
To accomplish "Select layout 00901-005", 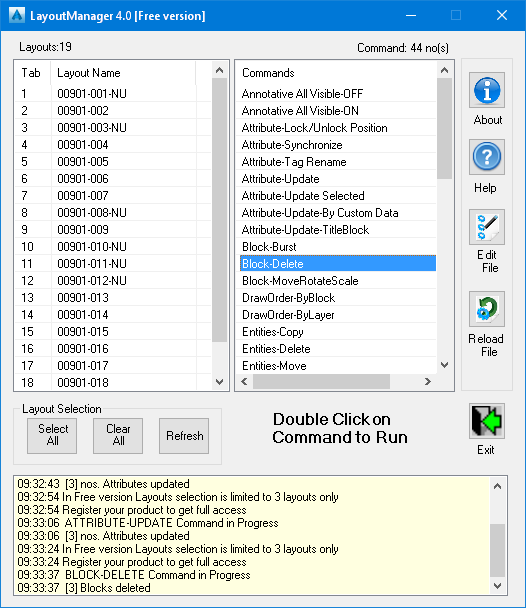I will point(113,162).
